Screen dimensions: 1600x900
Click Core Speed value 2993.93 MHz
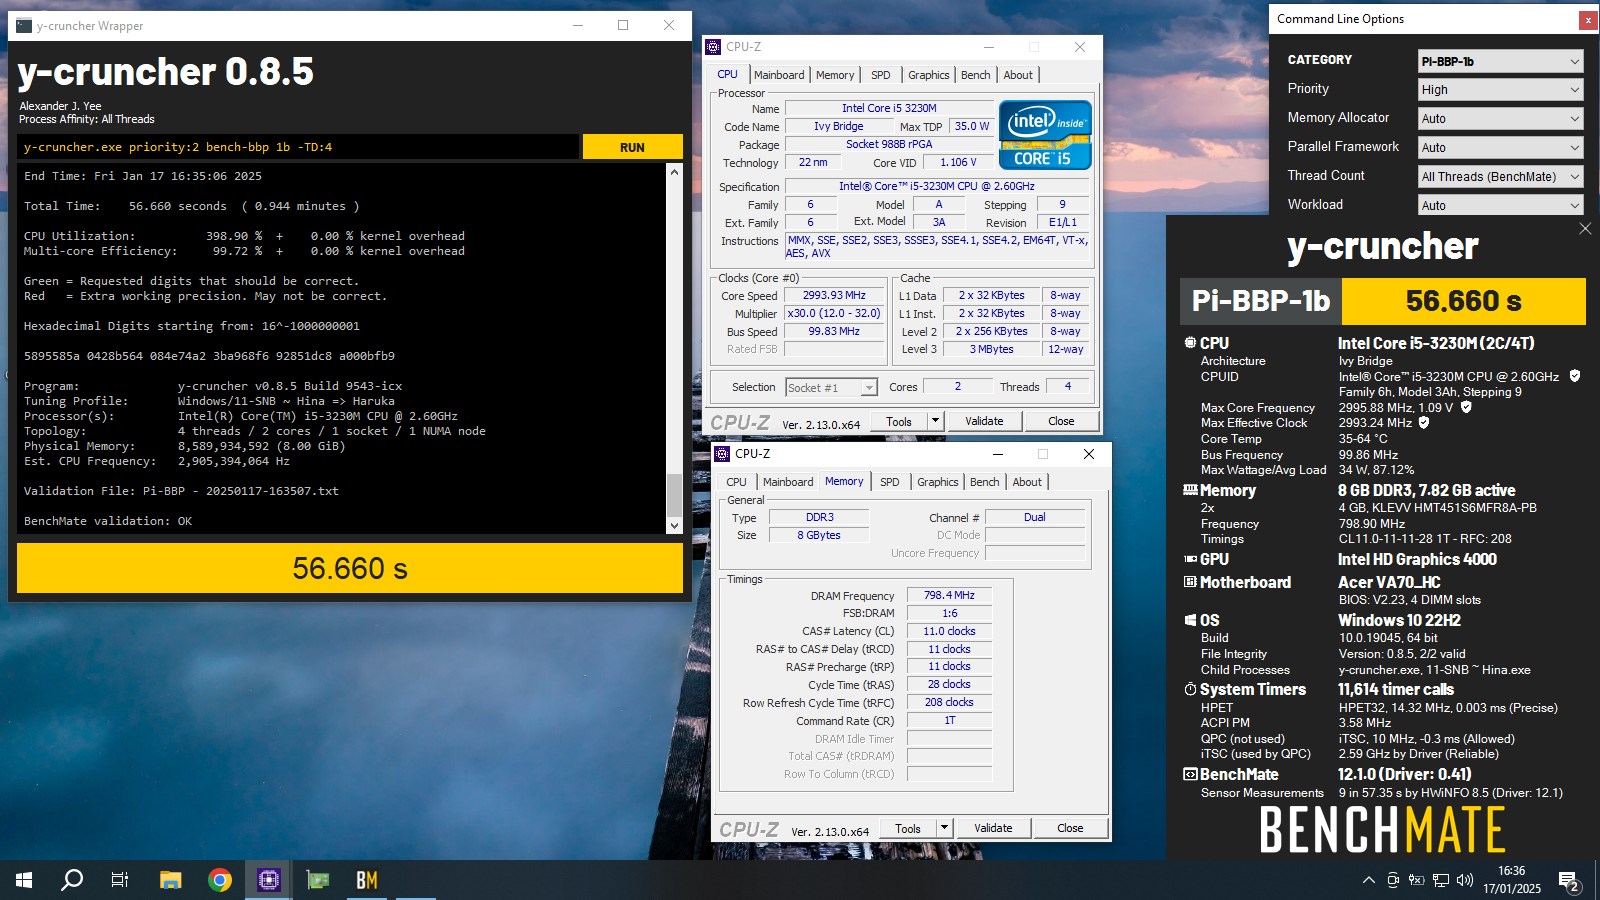tap(834, 295)
